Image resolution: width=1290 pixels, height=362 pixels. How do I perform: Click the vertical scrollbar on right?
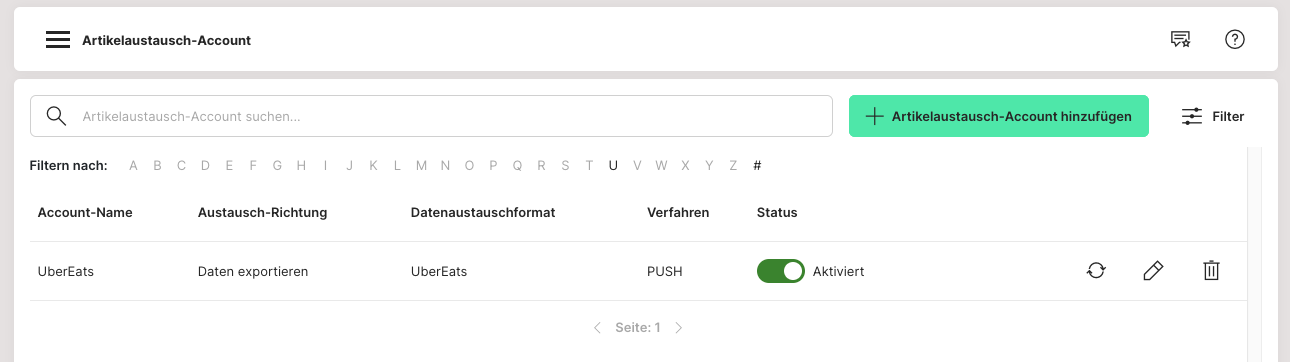[x=1255, y=250]
